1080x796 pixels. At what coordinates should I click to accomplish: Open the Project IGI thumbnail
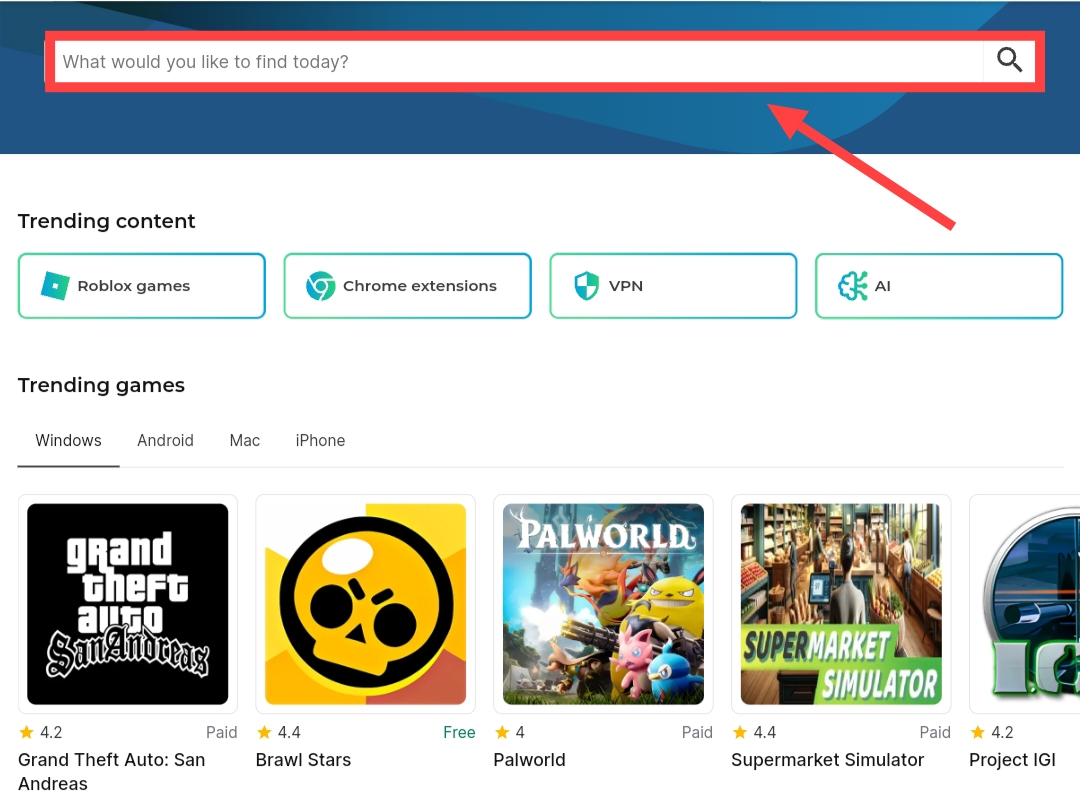1029,604
